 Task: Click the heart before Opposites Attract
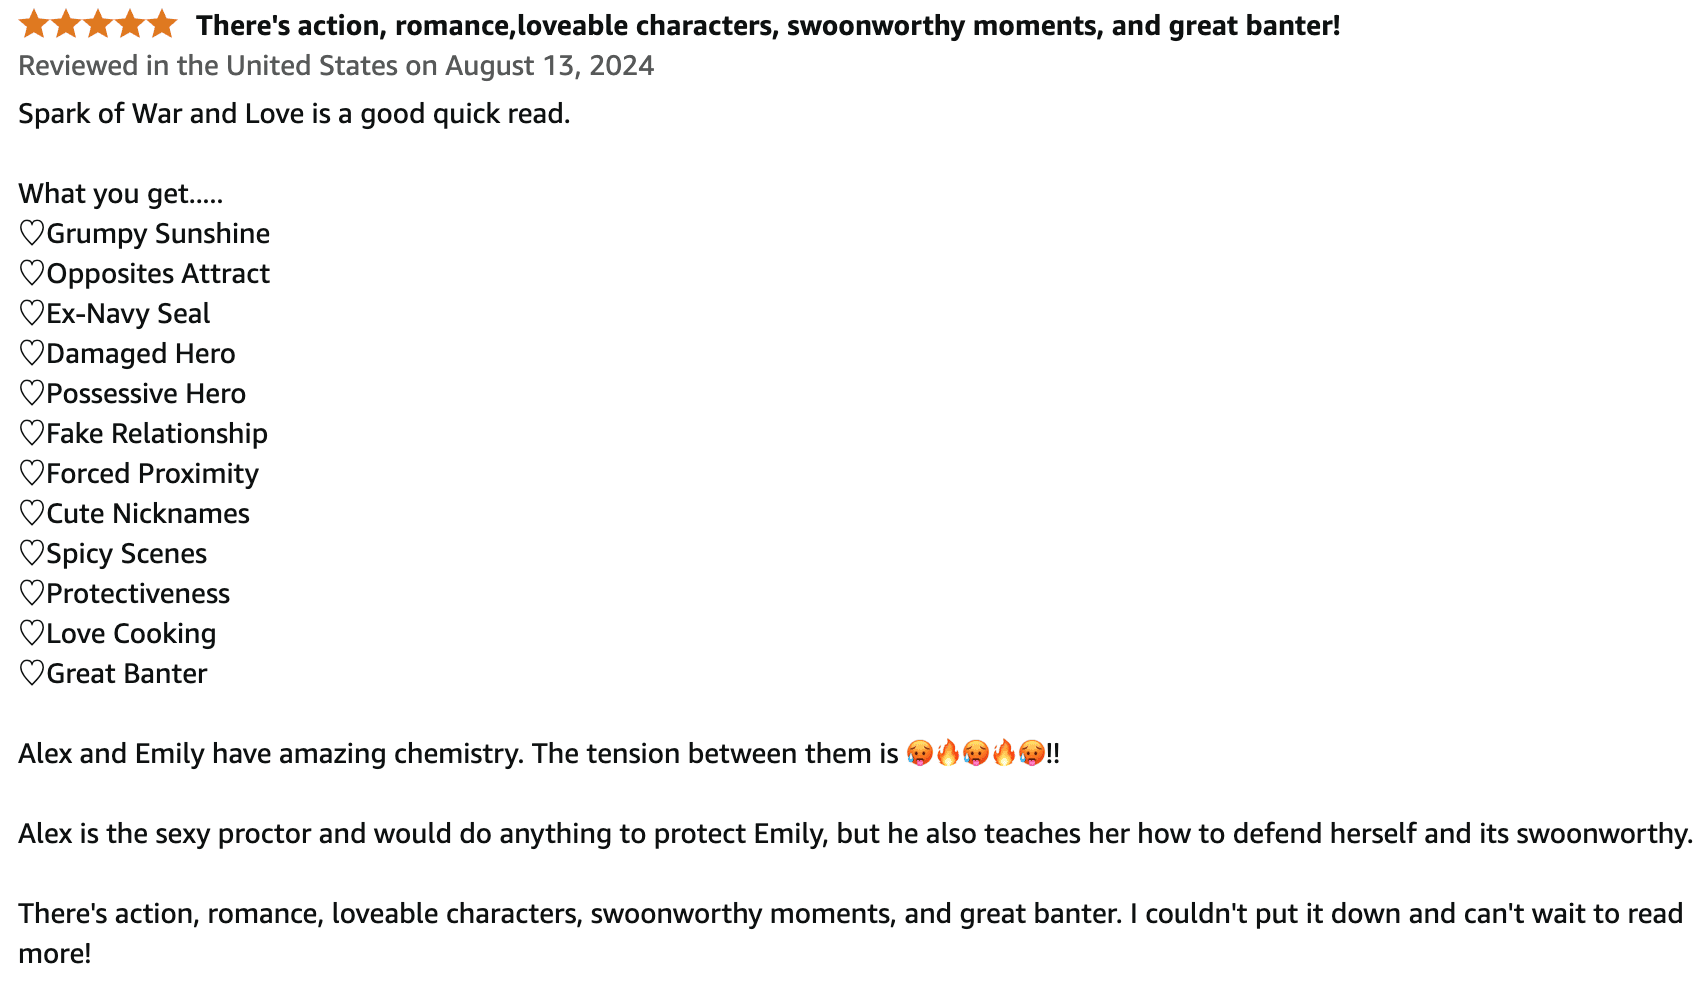(32, 273)
